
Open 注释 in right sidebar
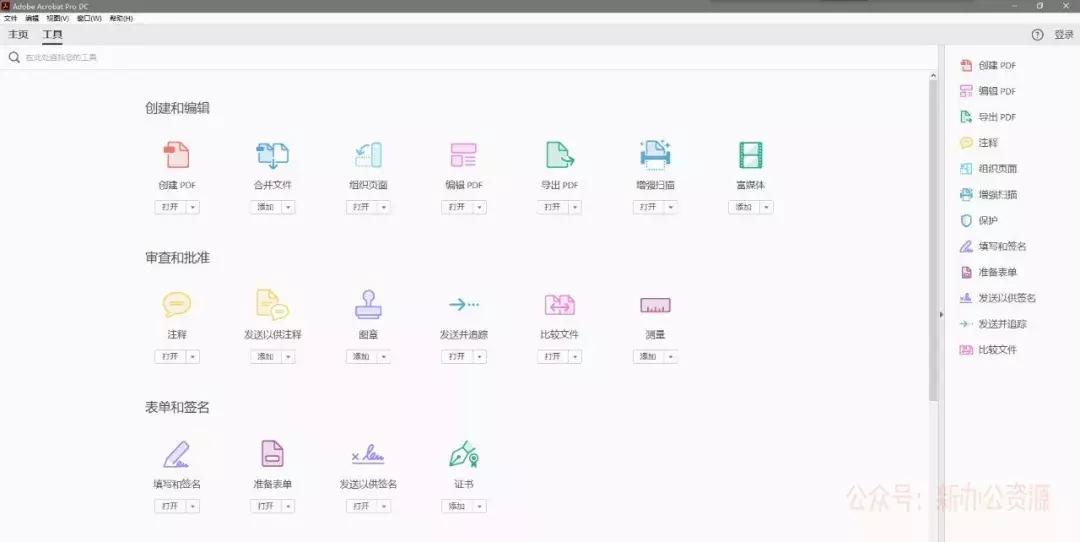pos(979,143)
